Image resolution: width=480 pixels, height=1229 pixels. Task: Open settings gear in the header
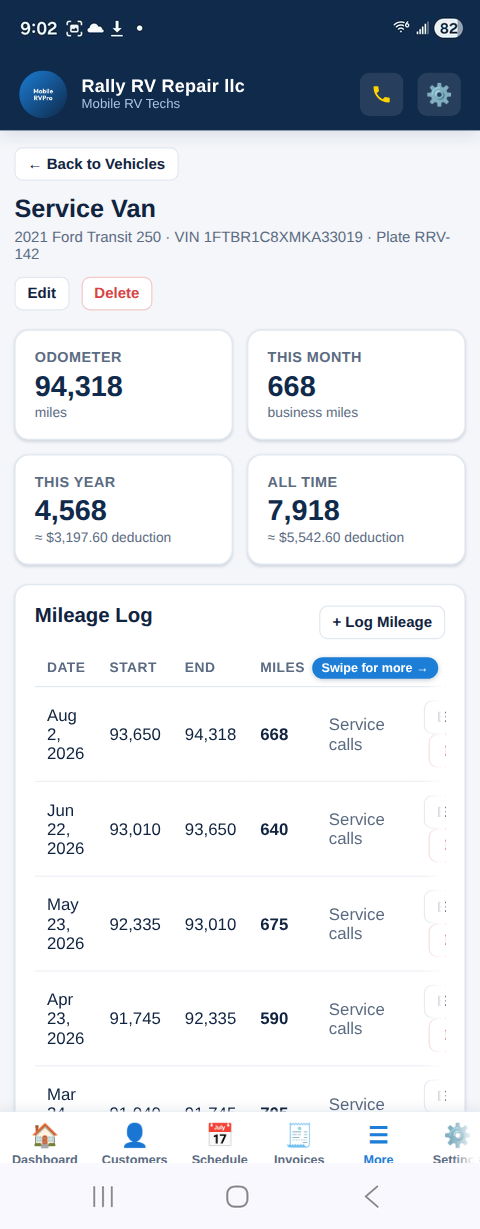point(439,95)
